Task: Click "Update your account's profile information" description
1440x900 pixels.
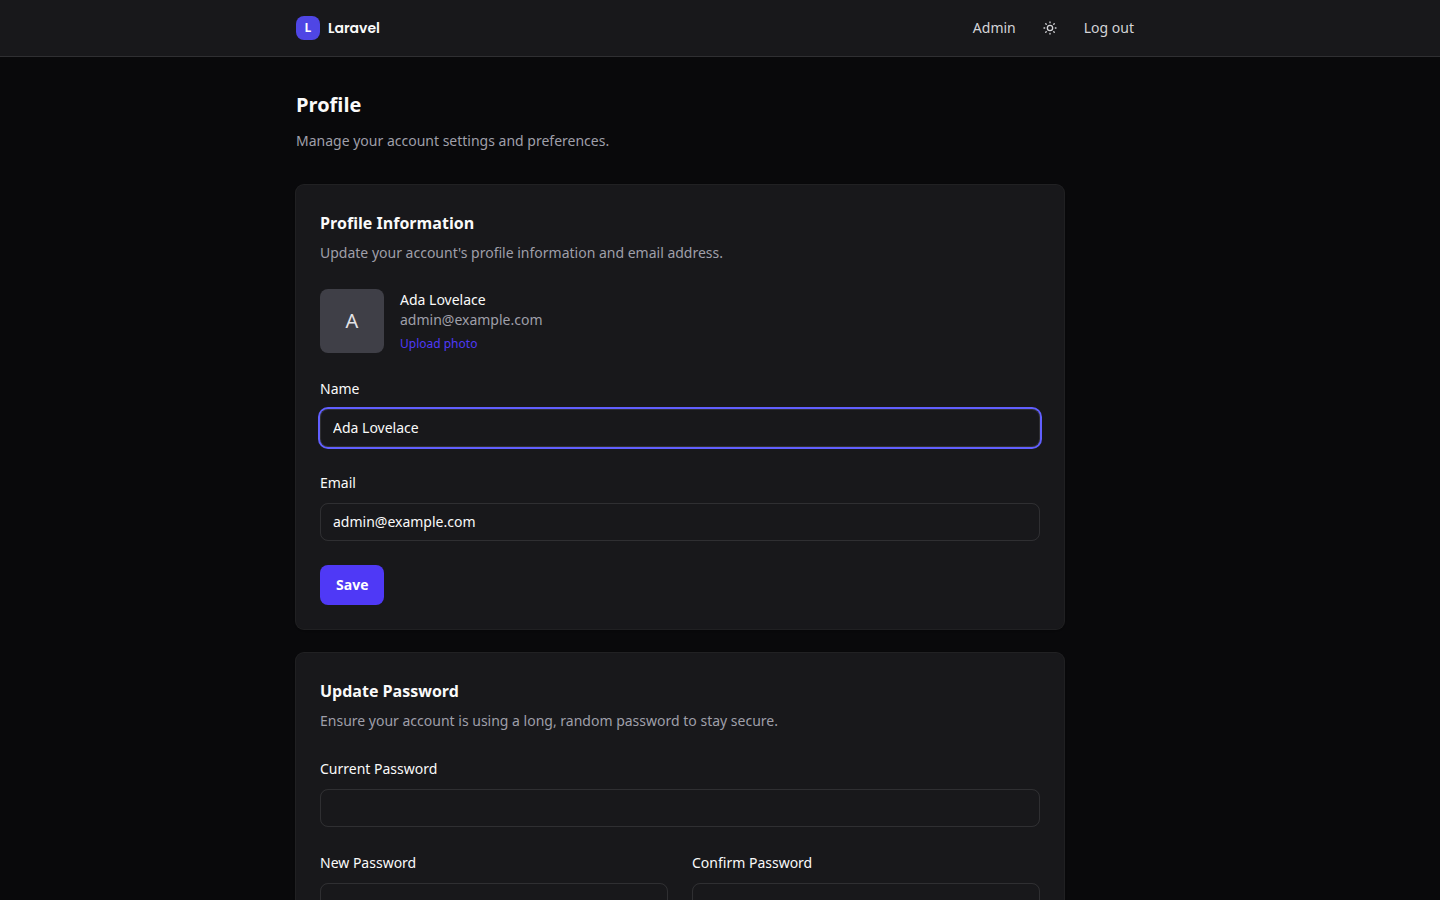Action: coord(521,253)
